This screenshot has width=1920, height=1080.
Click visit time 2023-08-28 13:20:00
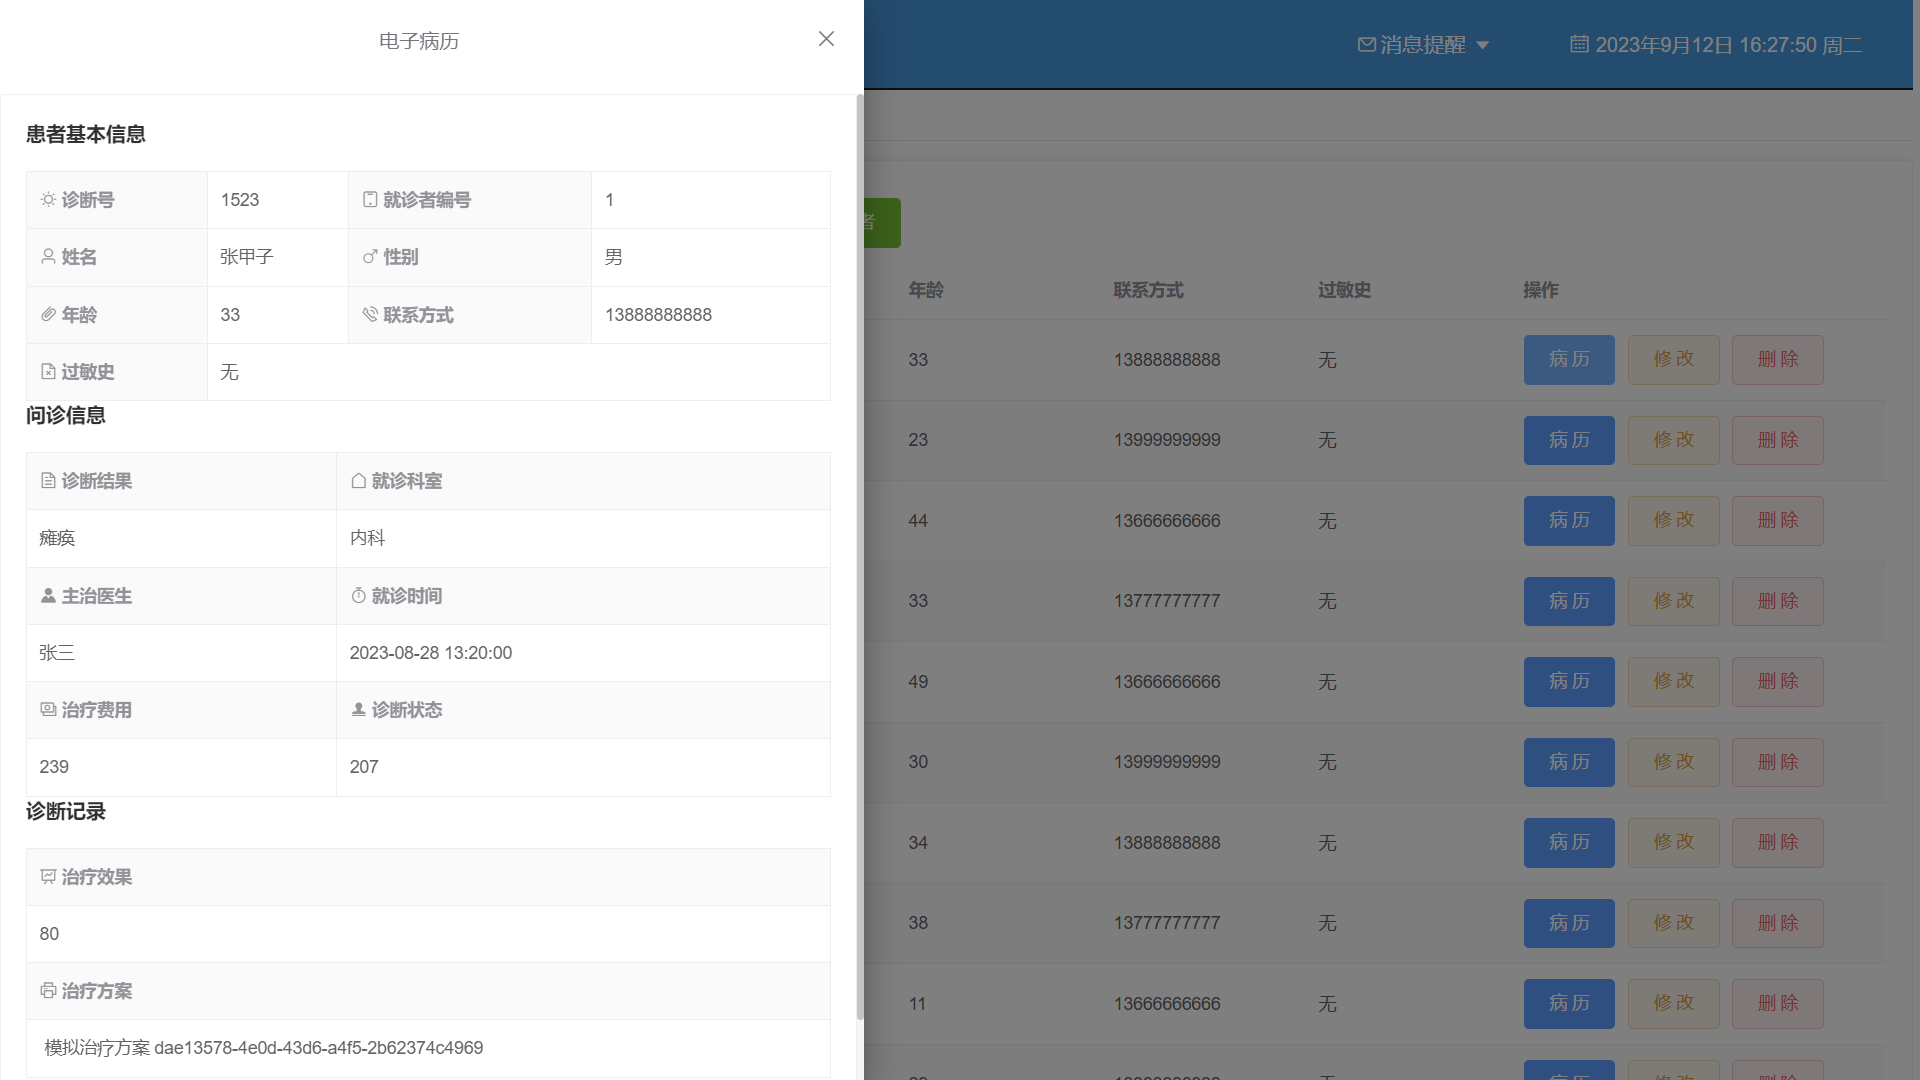point(430,653)
